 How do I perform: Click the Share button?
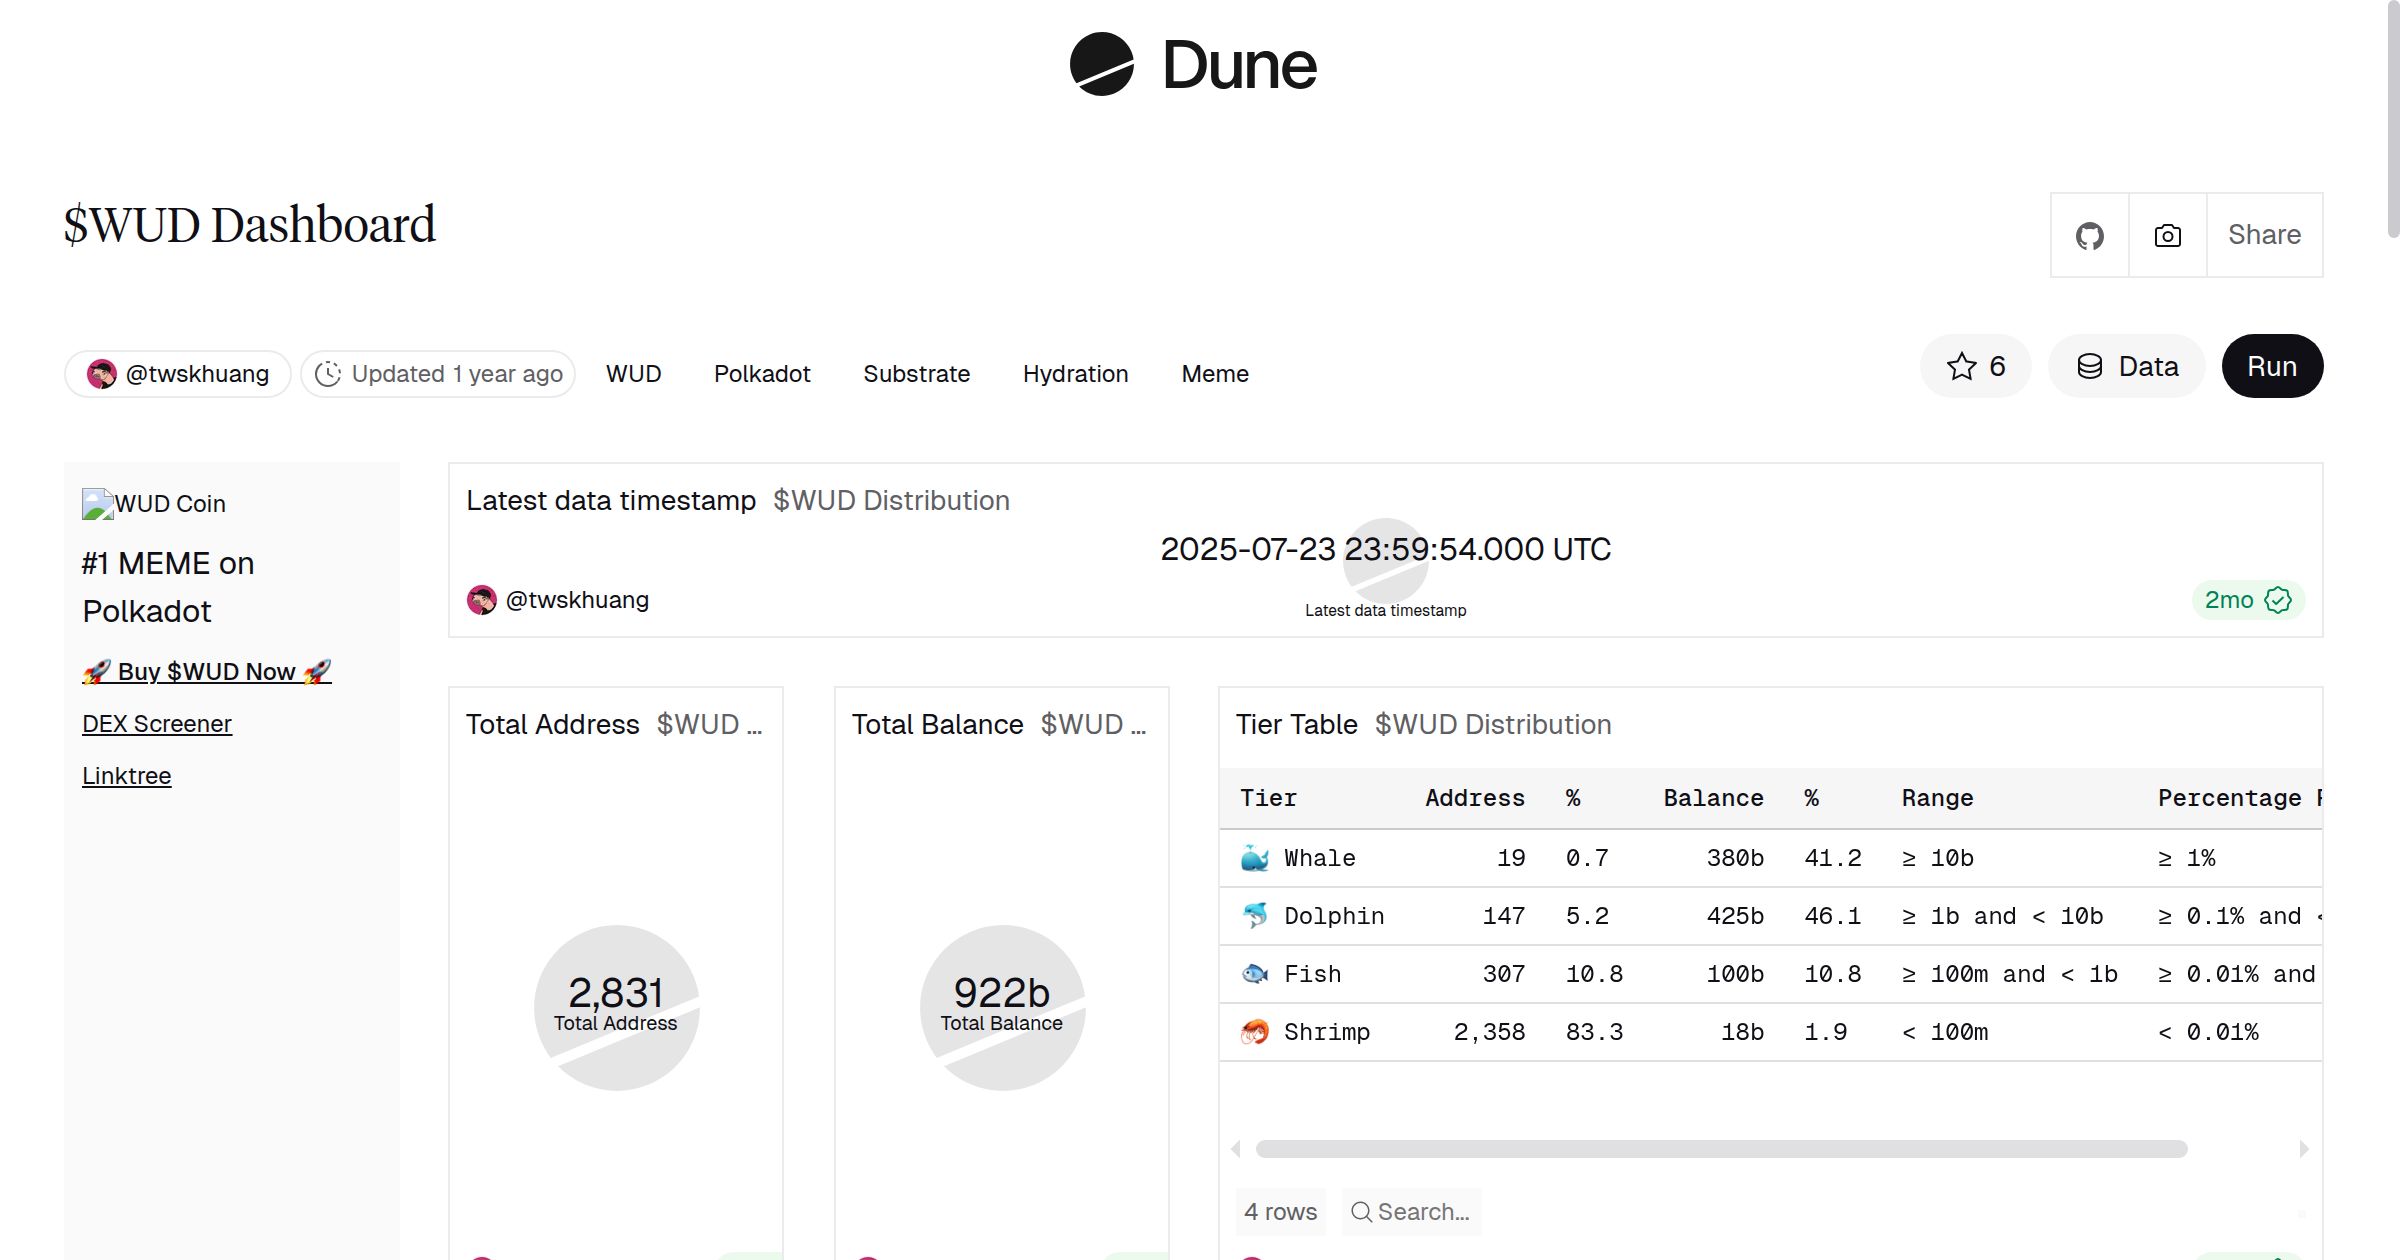2263,235
